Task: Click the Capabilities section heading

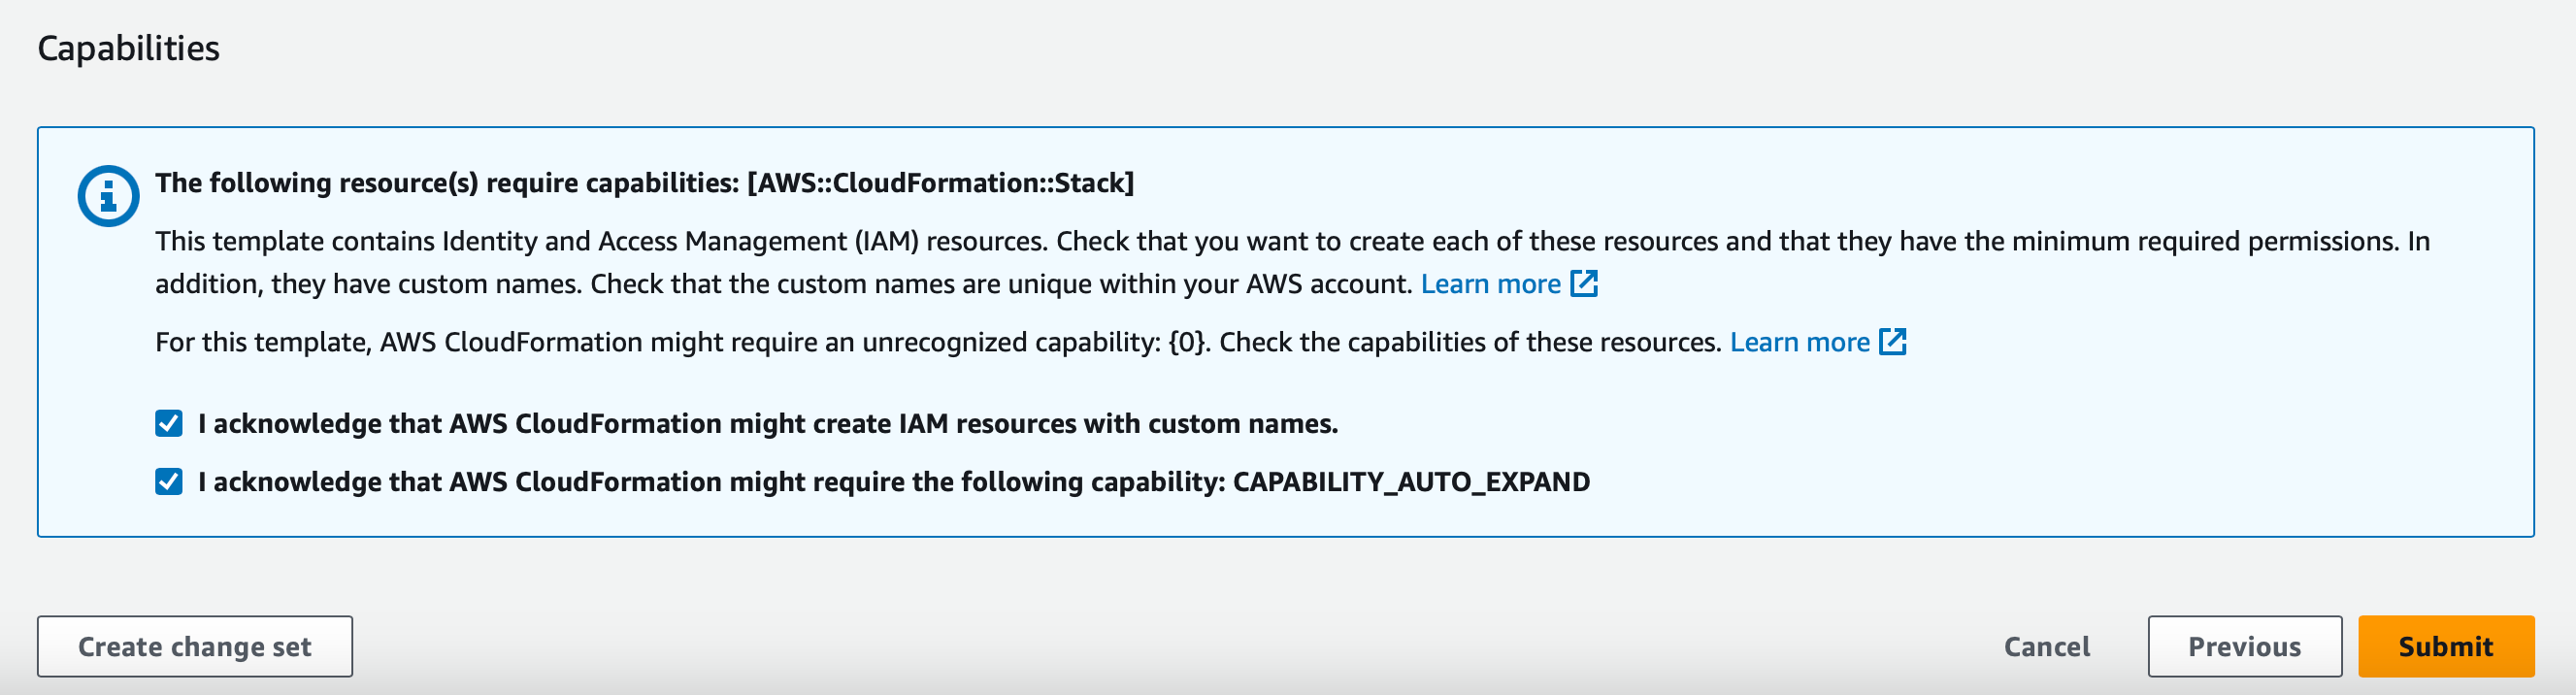Action: [x=129, y=48]
